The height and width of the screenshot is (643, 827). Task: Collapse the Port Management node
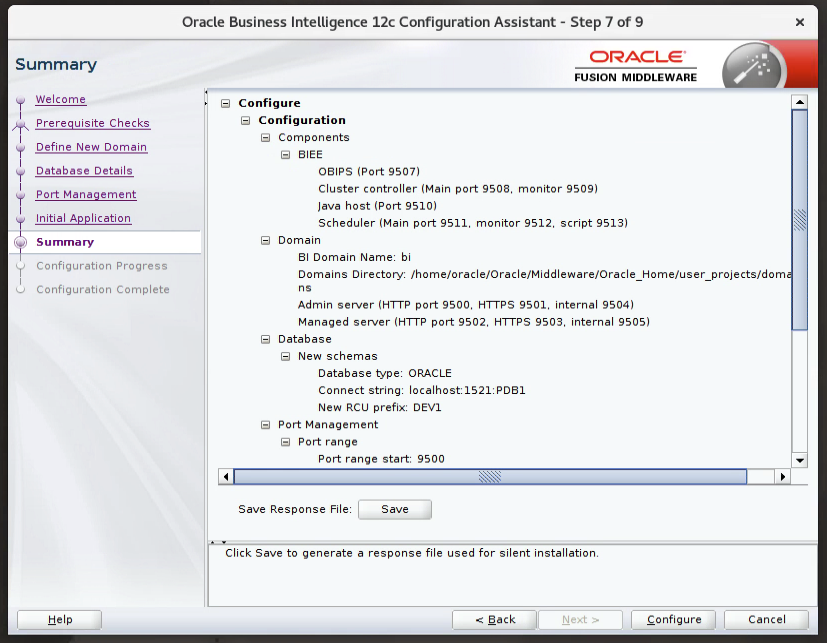click(x=266, y=425)
